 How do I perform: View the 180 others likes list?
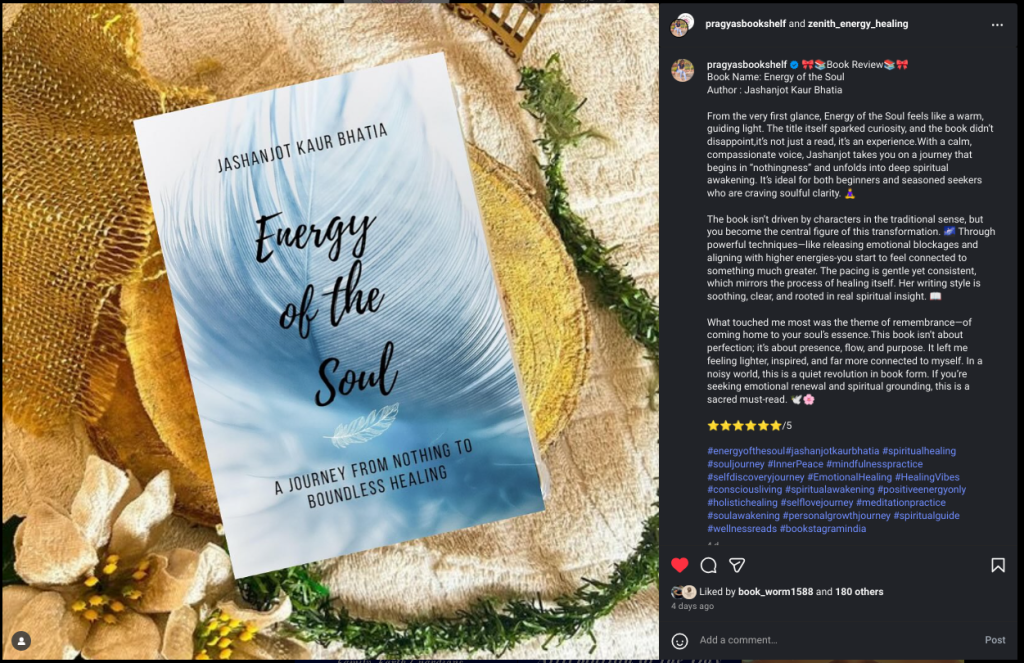click(x=859, y=592)
